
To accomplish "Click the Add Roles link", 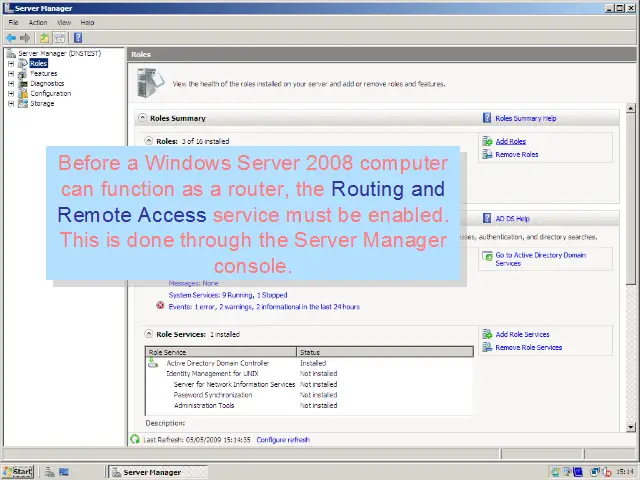I will 511,142.
